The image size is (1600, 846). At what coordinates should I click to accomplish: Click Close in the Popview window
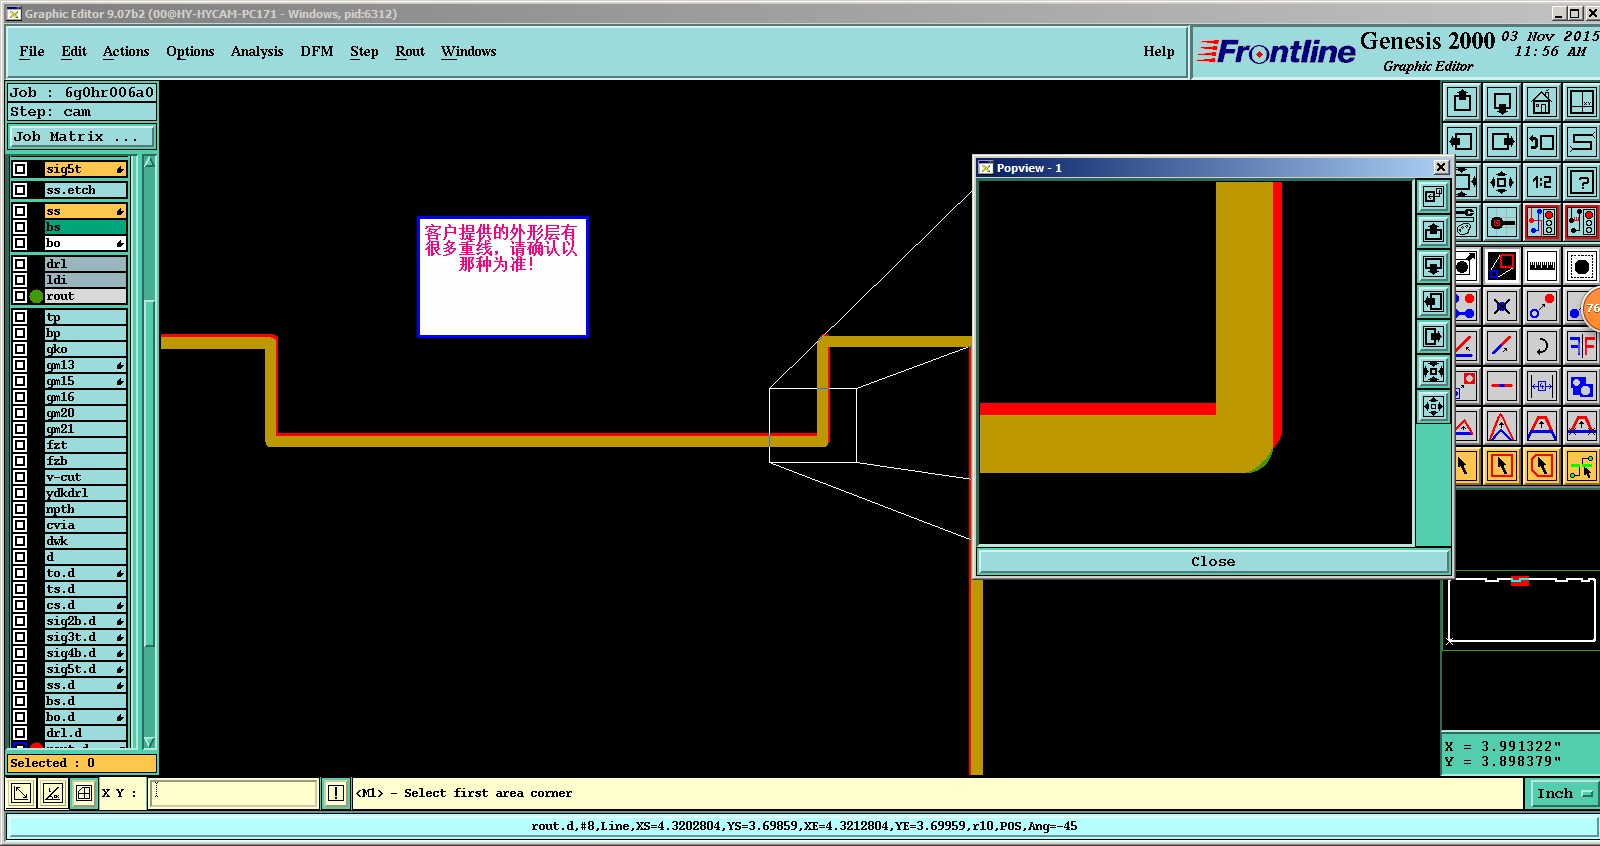click(x=1213, y=561)
